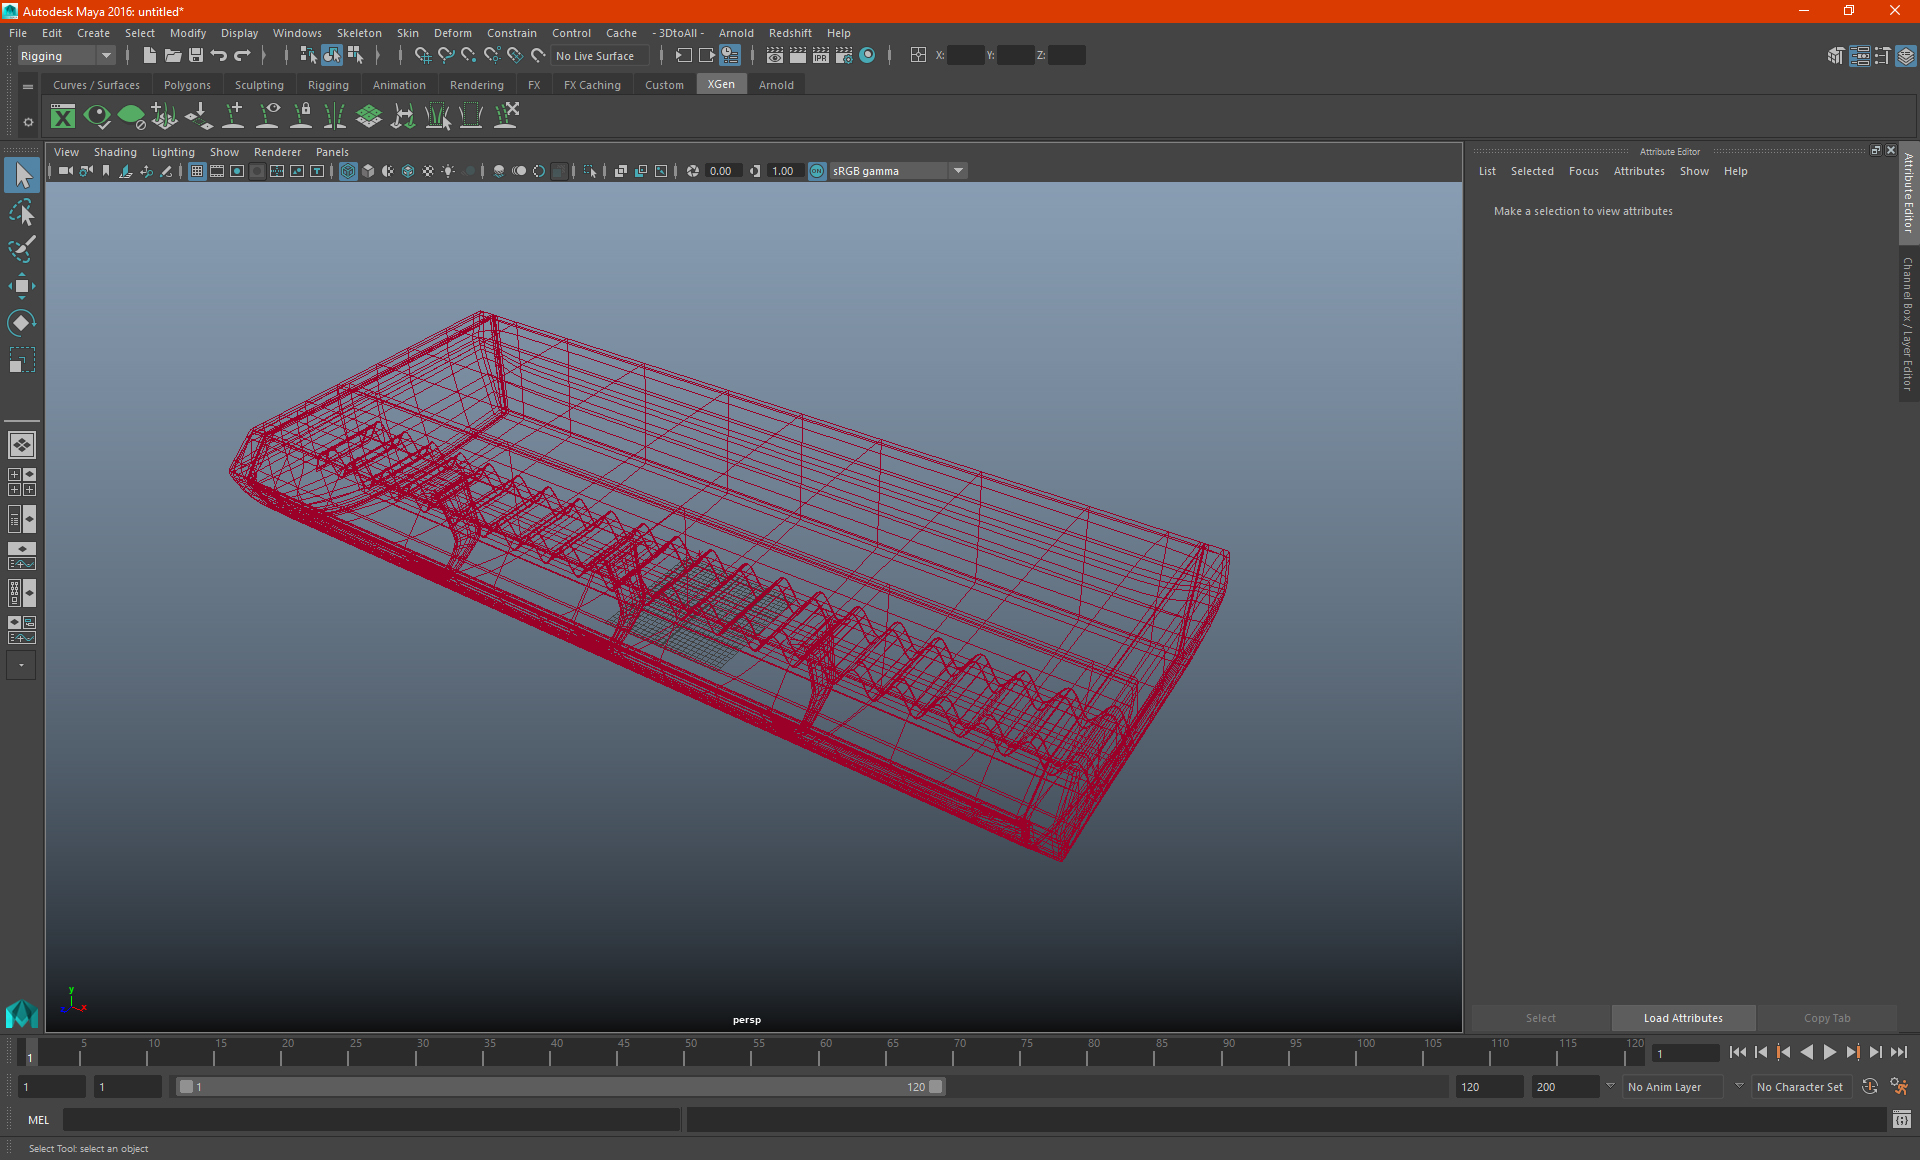
Task: Click the single perspective layout icon
Action: (22, 445)
